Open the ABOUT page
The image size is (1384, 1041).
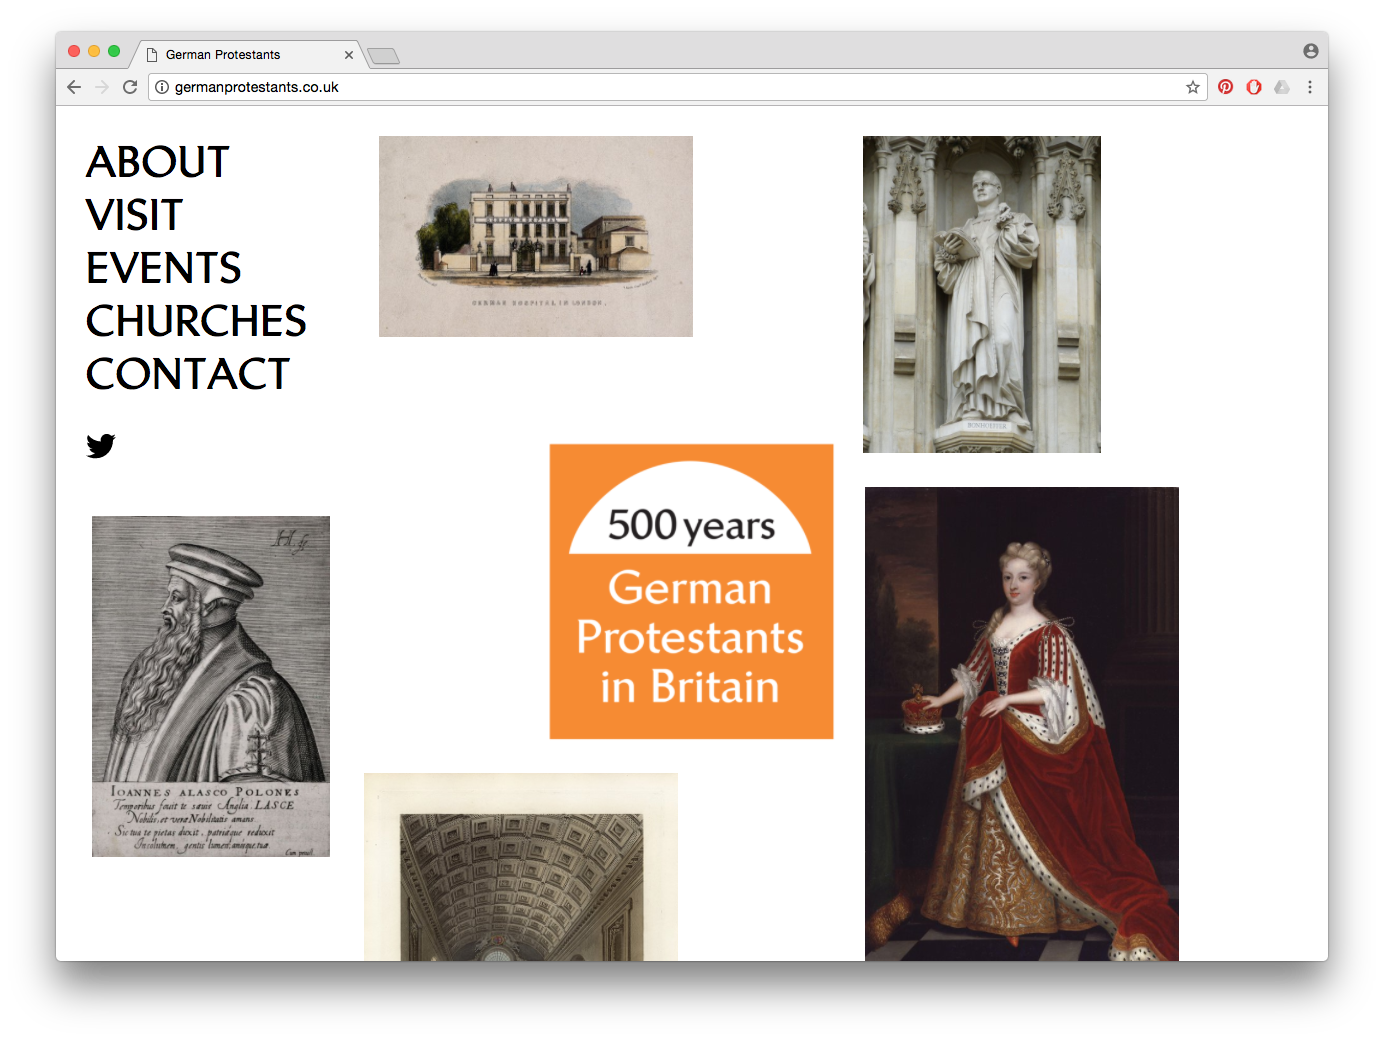(x=158, y=162)
